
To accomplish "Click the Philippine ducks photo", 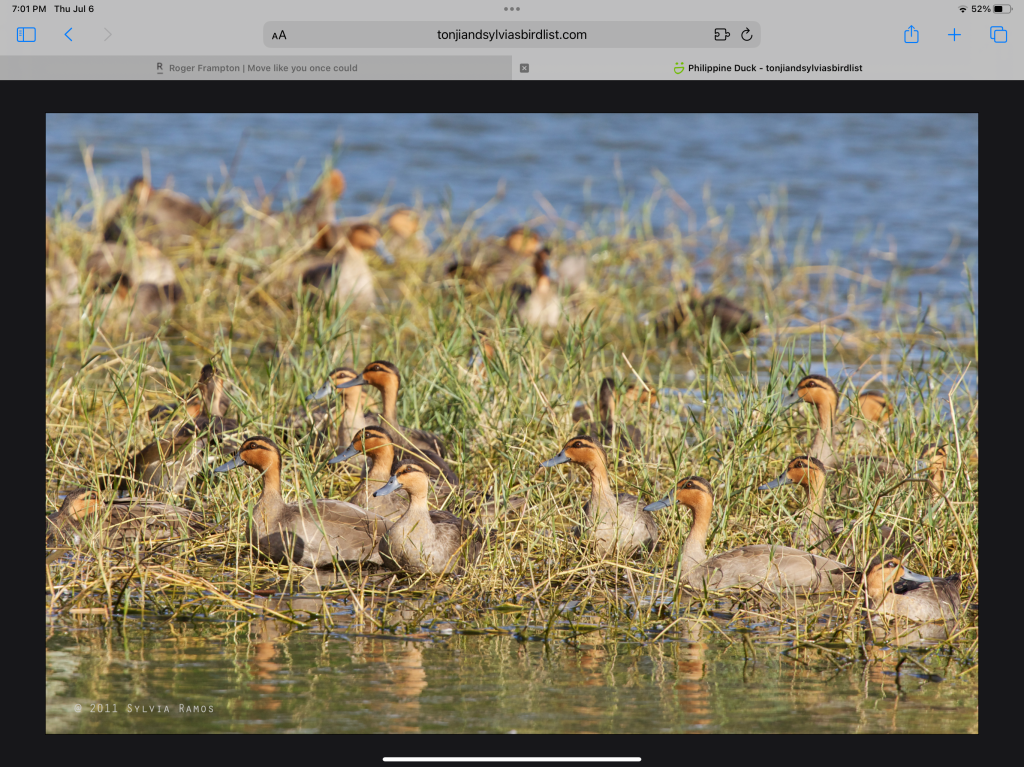I will (511, 422).
